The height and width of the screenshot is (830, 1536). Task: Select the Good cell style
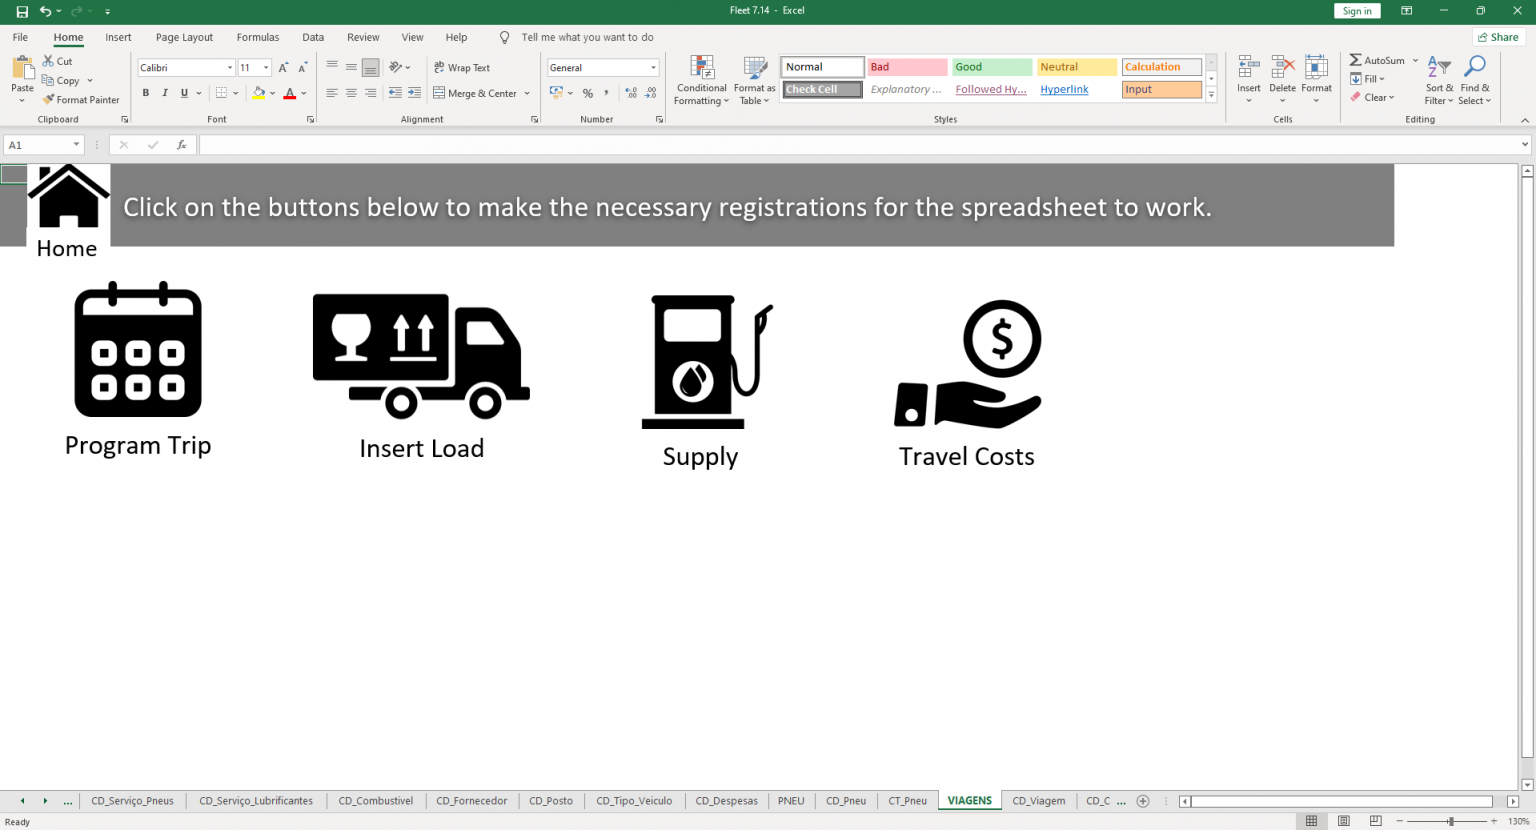click(x=990, y=66)
